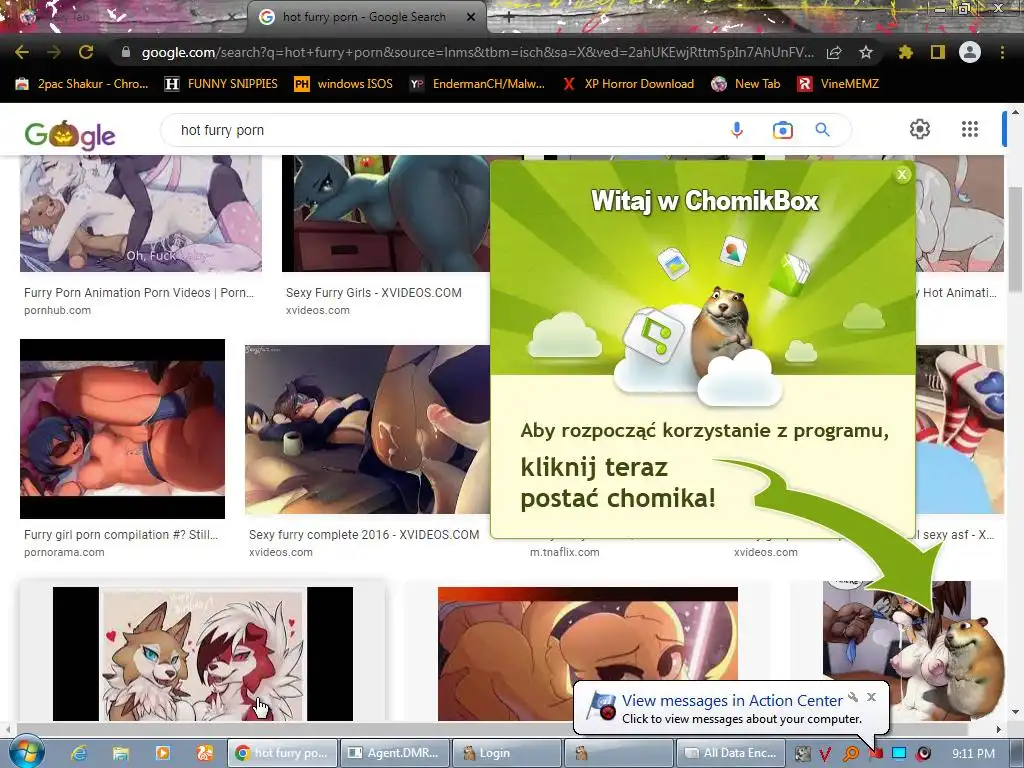1024x768 pixels.
Task: Switch to the Agent.DMR... taskbar window
Action: [x=394, y=753]
